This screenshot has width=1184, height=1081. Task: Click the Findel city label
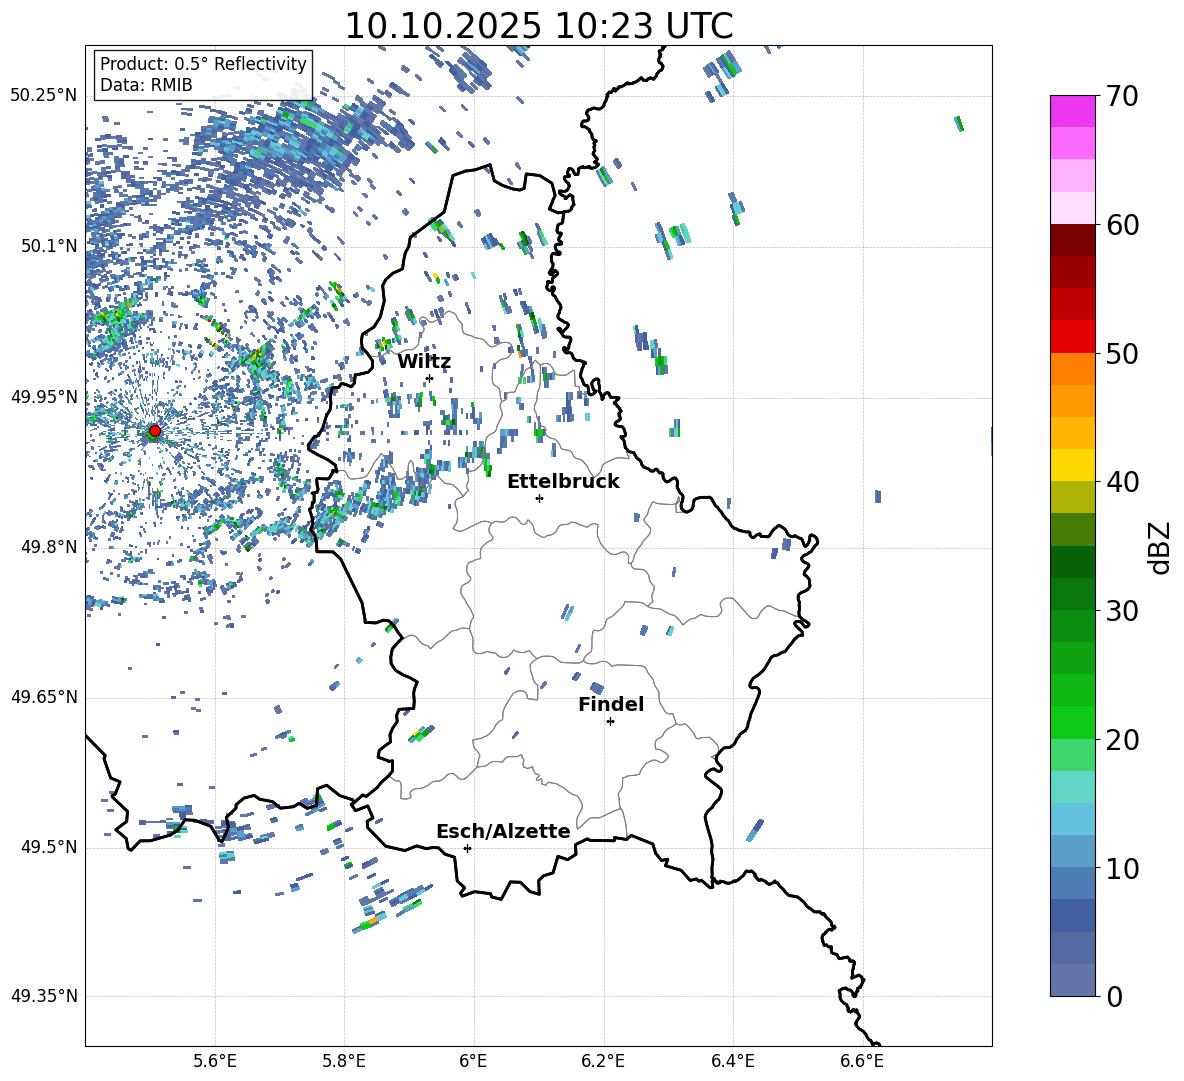[x=611, y=704]
